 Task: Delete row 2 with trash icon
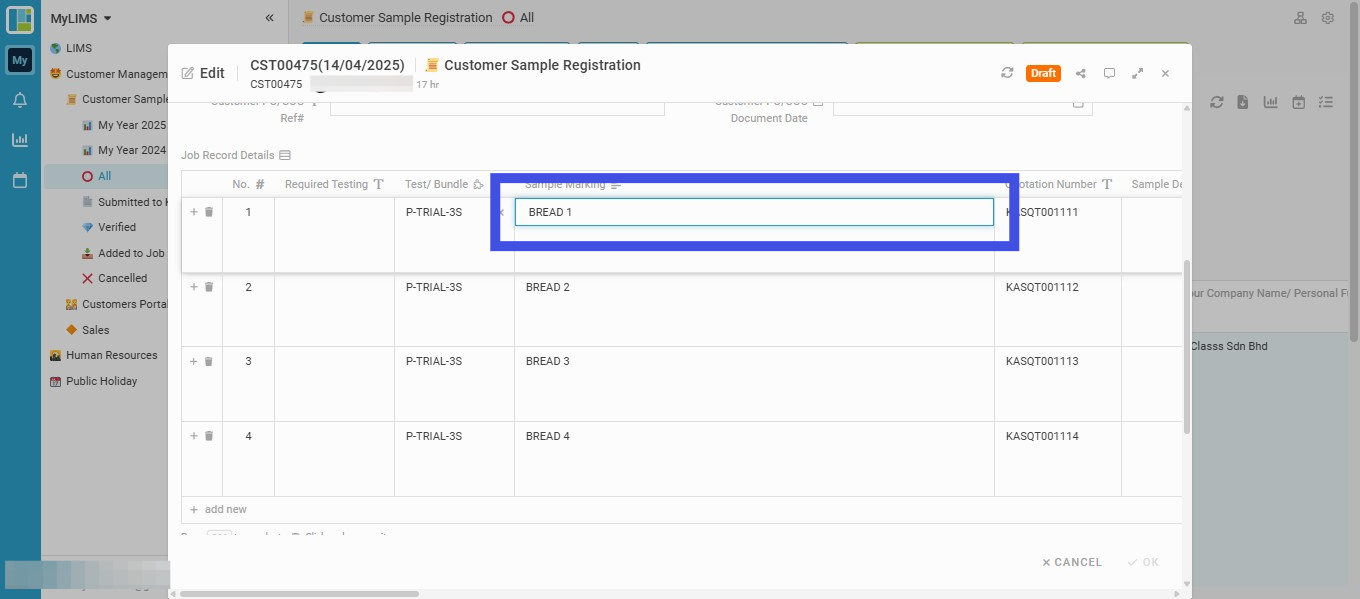(x=209, y=287)
